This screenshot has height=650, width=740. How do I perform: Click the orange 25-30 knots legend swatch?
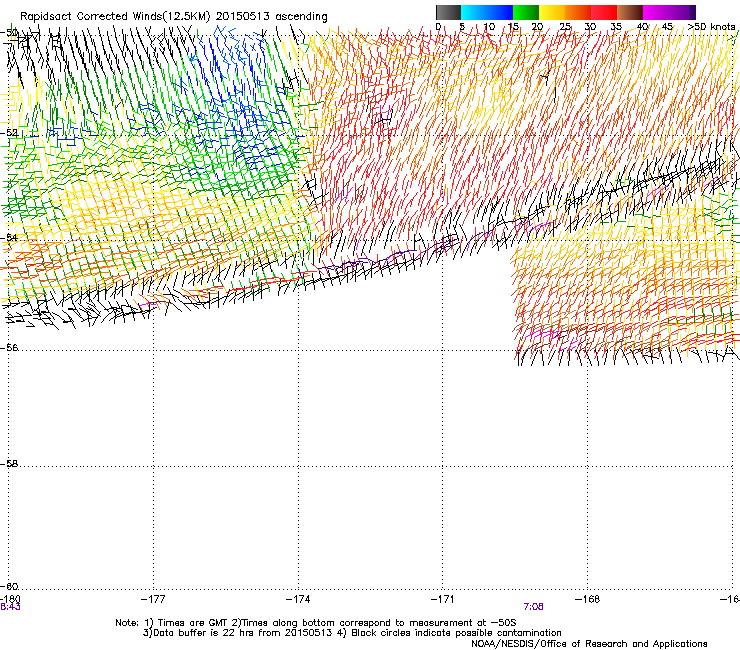click(578, 12)
